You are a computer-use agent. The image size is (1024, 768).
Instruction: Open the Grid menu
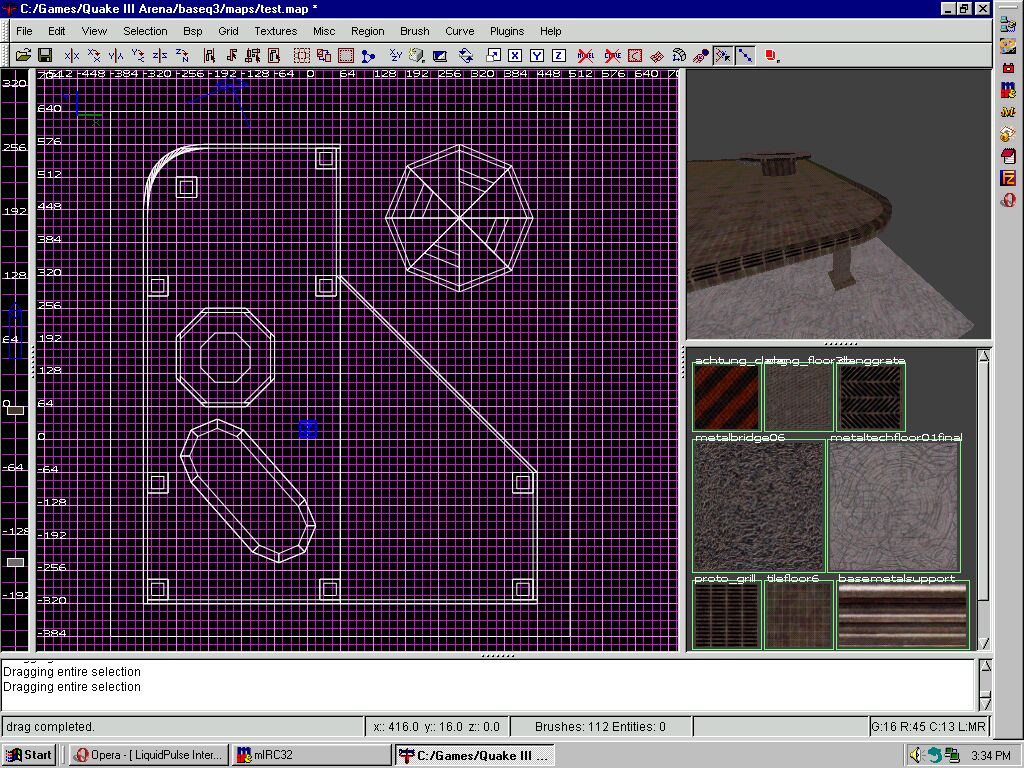(228, 31)
